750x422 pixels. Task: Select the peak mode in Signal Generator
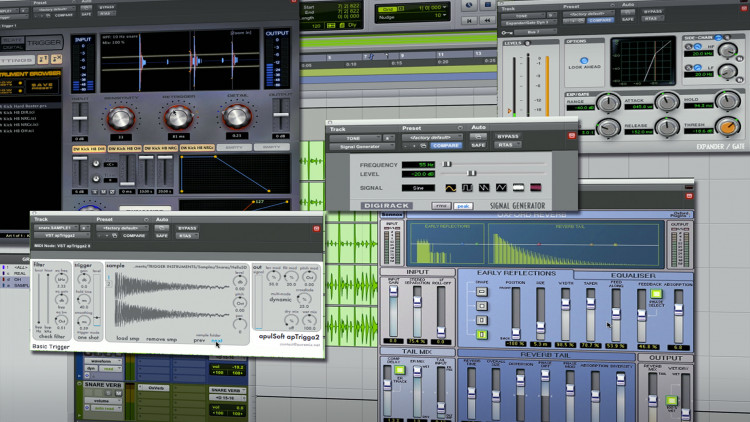pyautogui.click(x=463, y=206)
